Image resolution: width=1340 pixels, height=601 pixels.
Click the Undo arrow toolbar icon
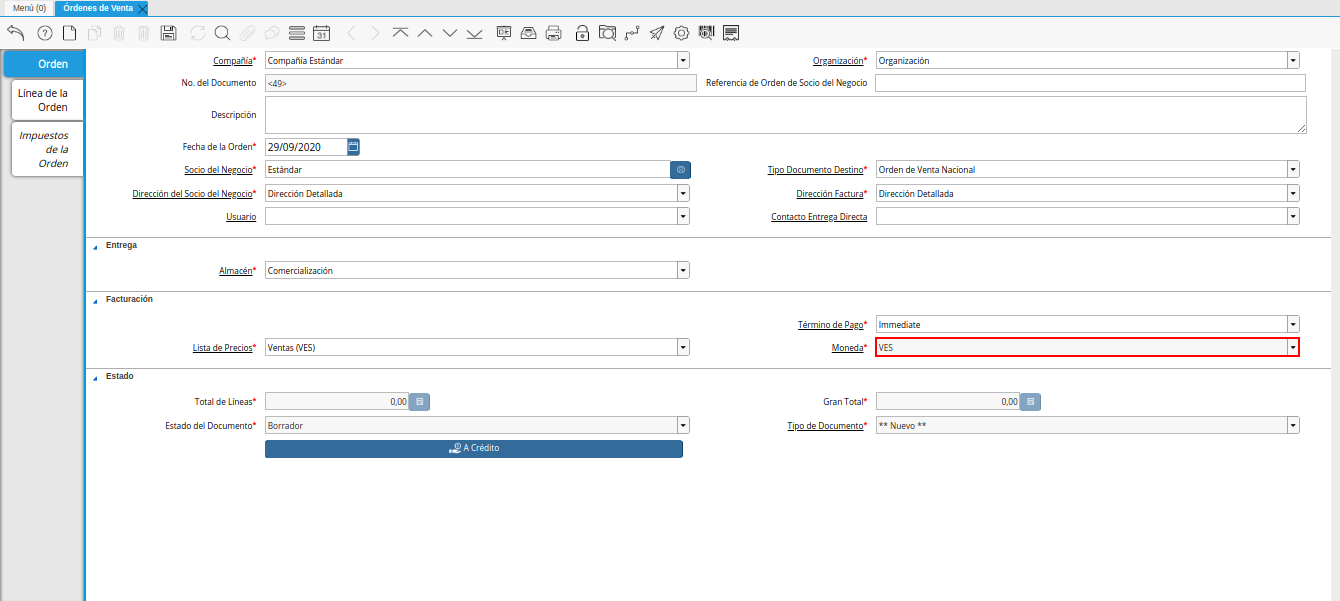15,33
